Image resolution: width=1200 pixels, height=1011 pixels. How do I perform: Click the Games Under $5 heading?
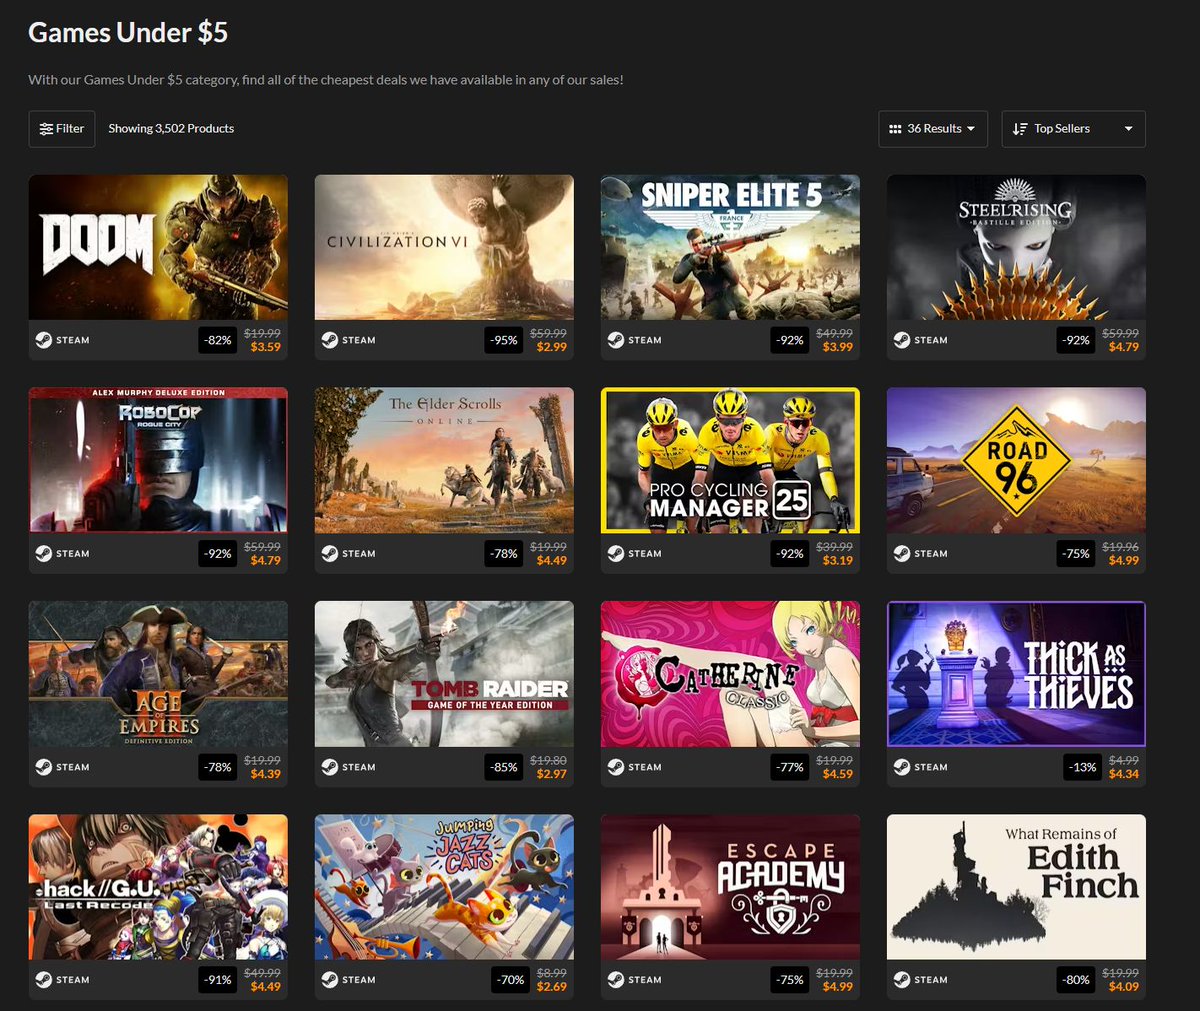[128, 33]
